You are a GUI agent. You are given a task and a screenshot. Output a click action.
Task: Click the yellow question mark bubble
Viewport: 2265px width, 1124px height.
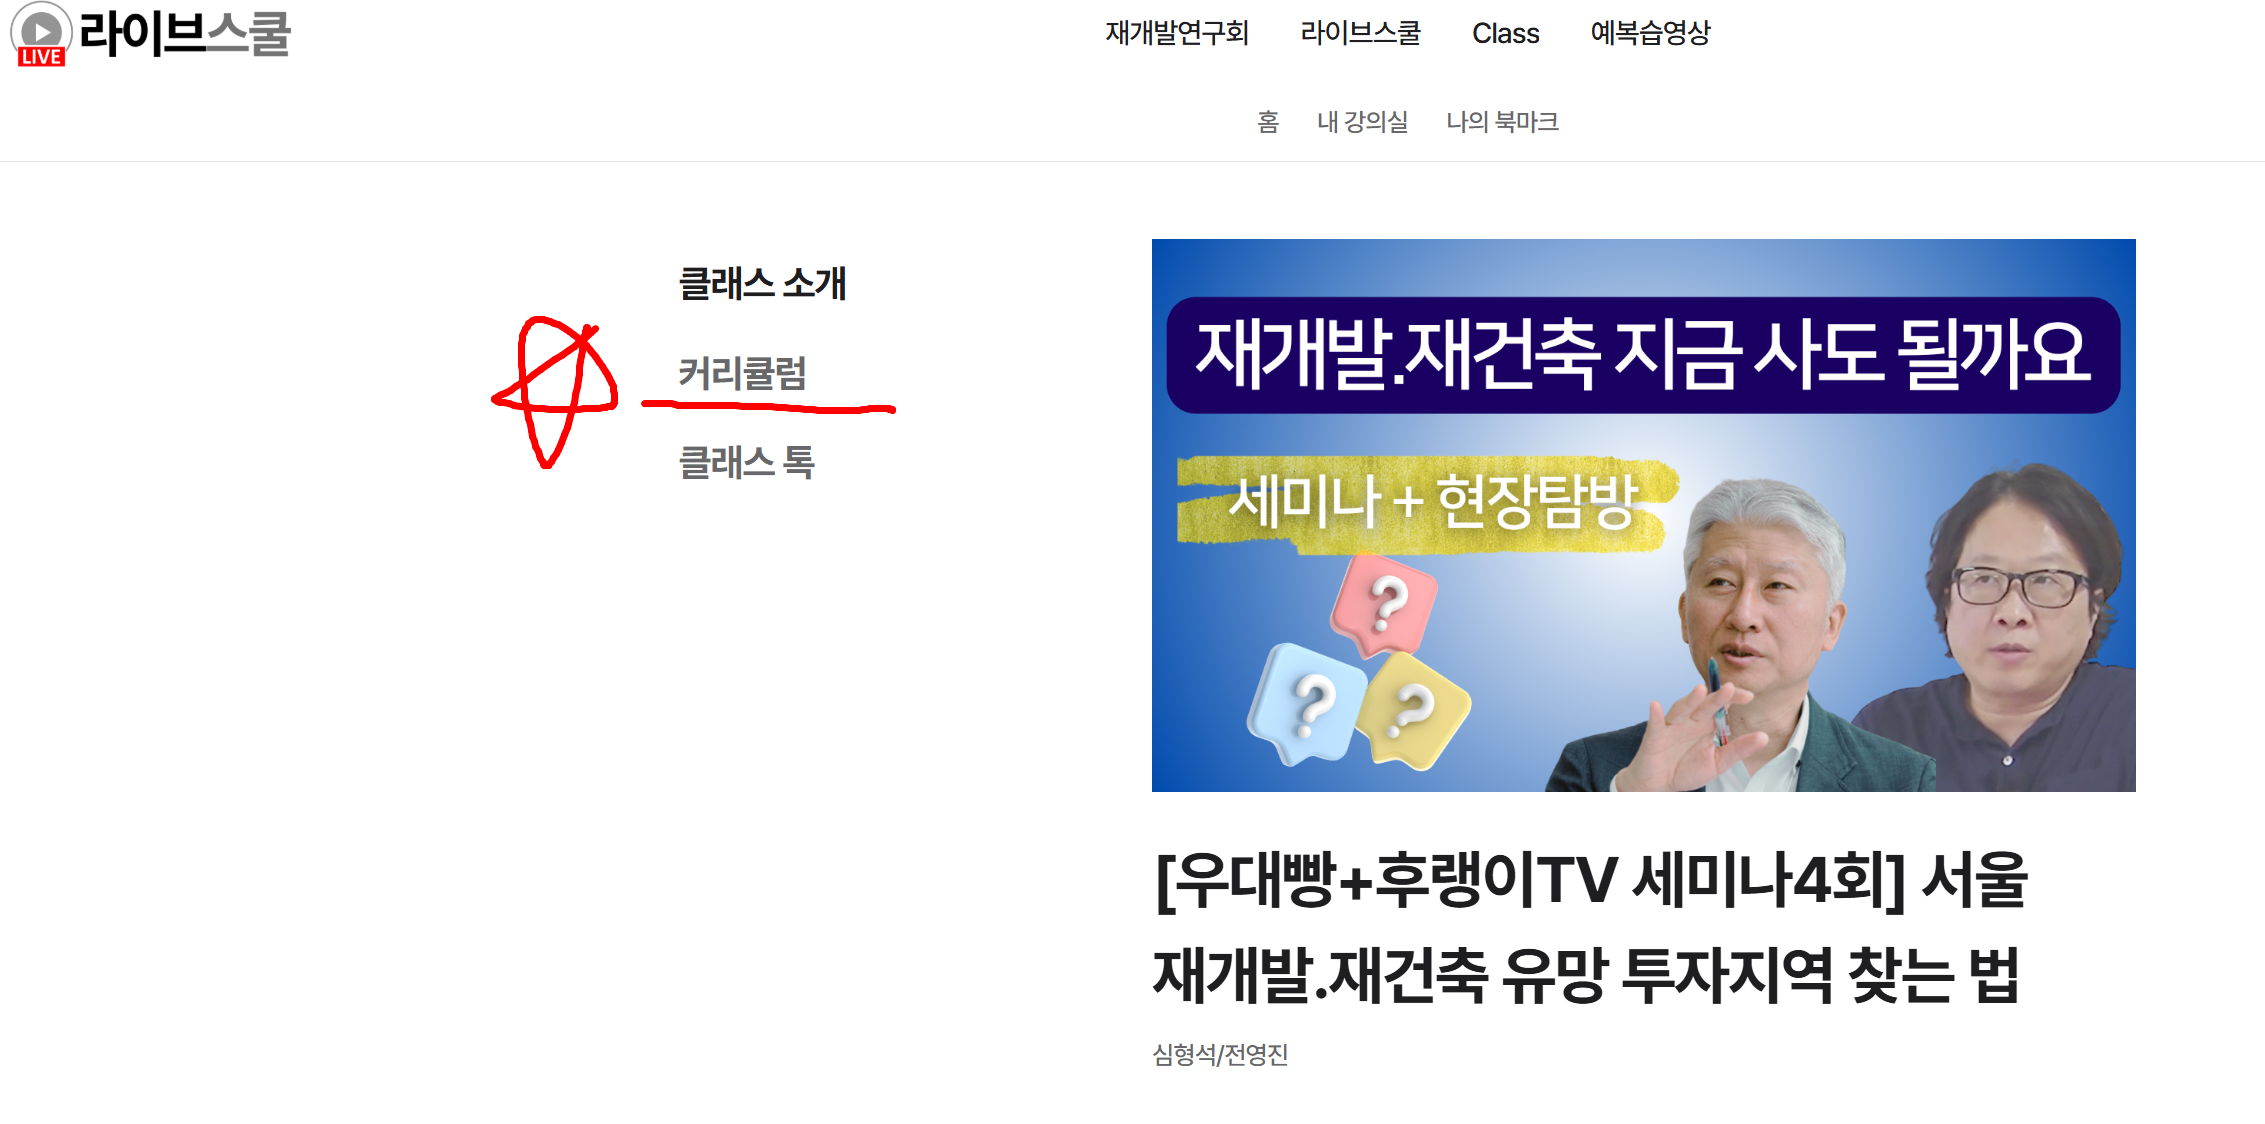click(x=1412, y=712)
